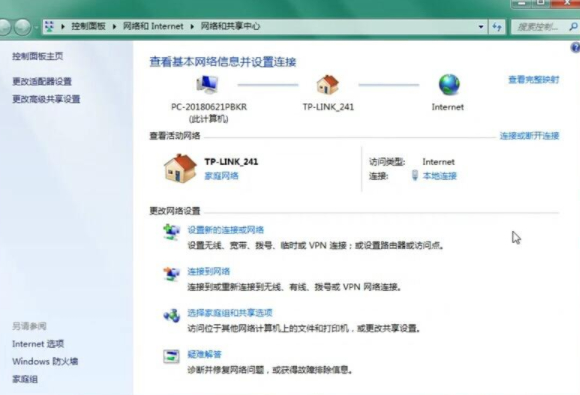
Task: Open 家庭组 in the sidebar
Action: (25, 379)
